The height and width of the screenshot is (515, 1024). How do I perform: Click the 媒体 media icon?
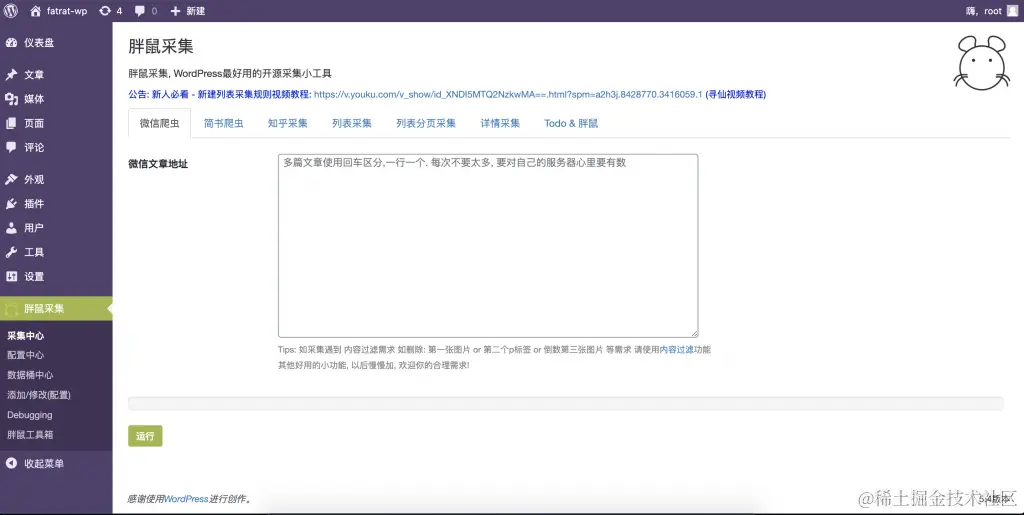coord(11,99)
